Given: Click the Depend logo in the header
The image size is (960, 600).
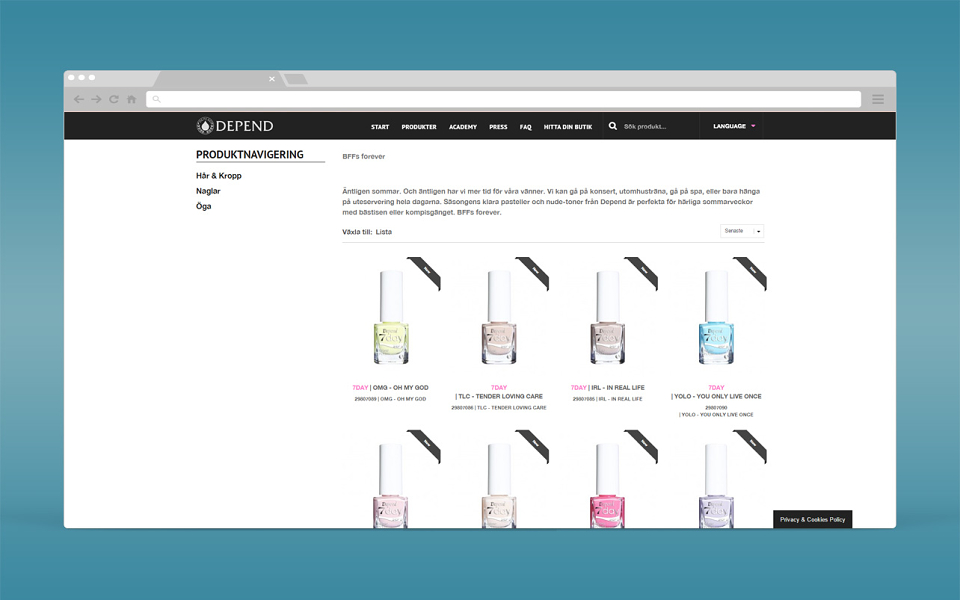Looking at the screenshot, I should (234, 126).
